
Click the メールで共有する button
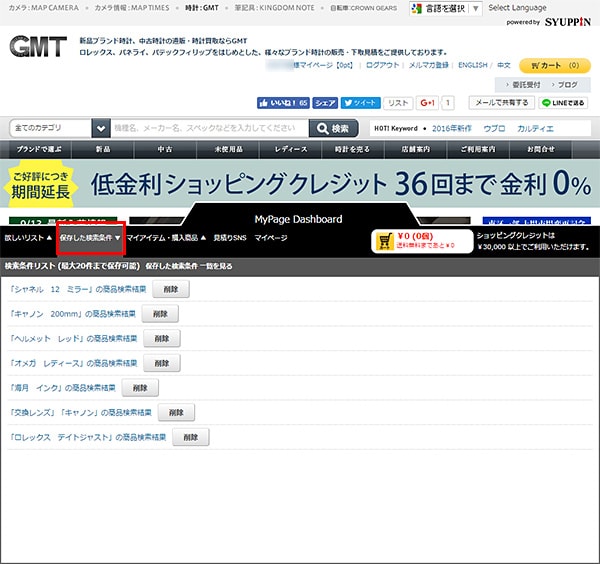(501, 103)
